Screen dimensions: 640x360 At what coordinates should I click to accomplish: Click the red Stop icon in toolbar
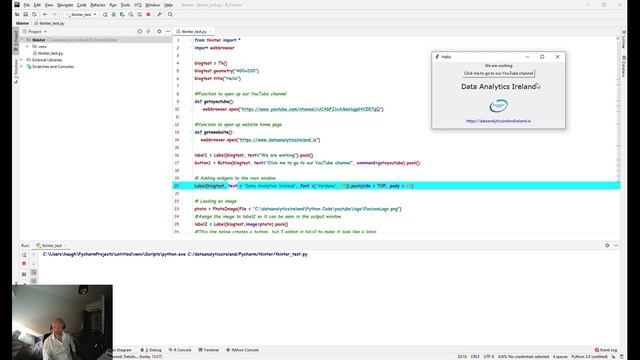[x=148, y=14]
